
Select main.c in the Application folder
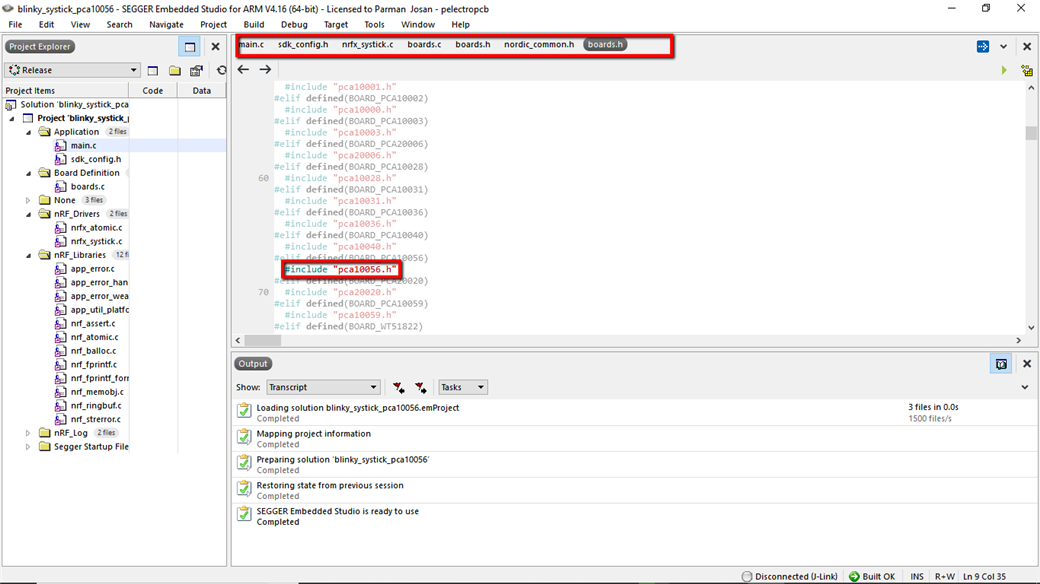coord(83,146)
